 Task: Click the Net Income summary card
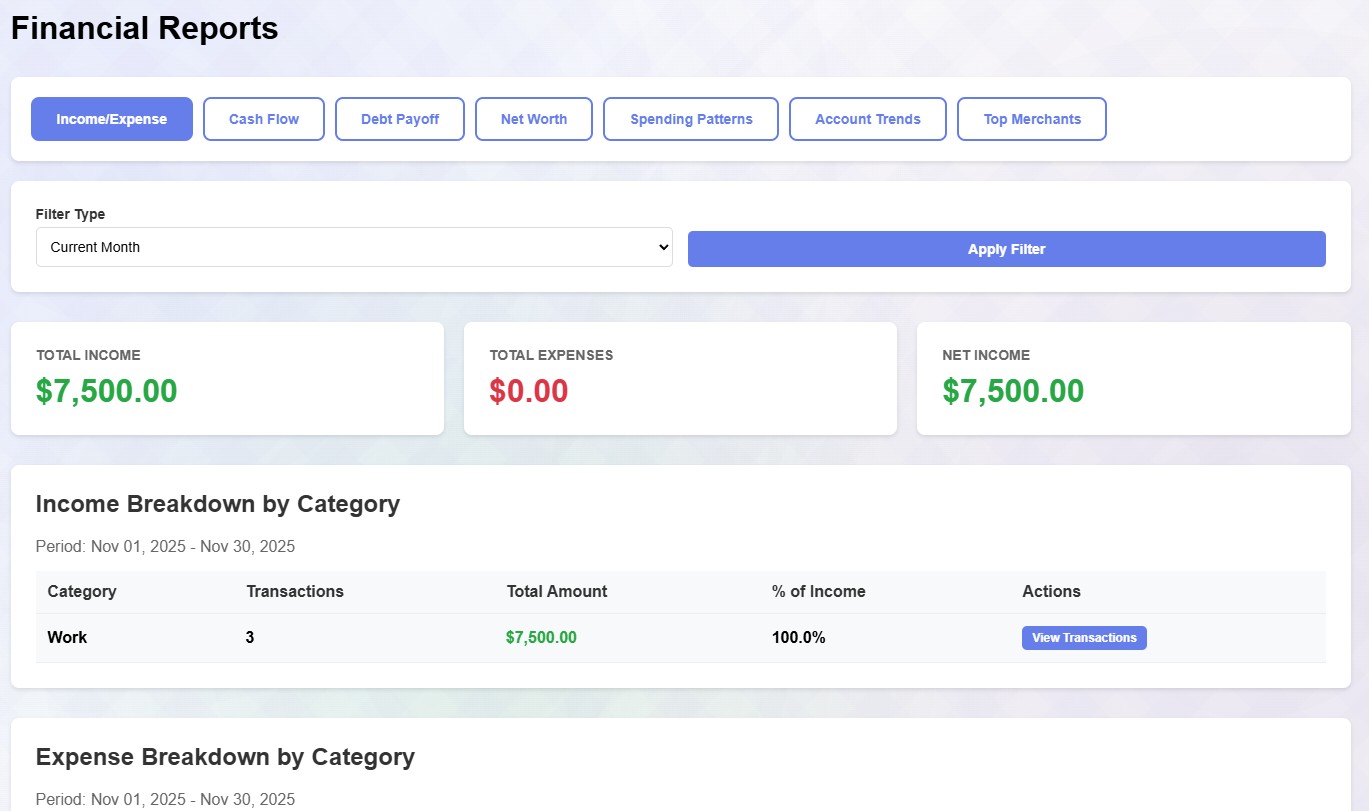tap(1133, 378)
